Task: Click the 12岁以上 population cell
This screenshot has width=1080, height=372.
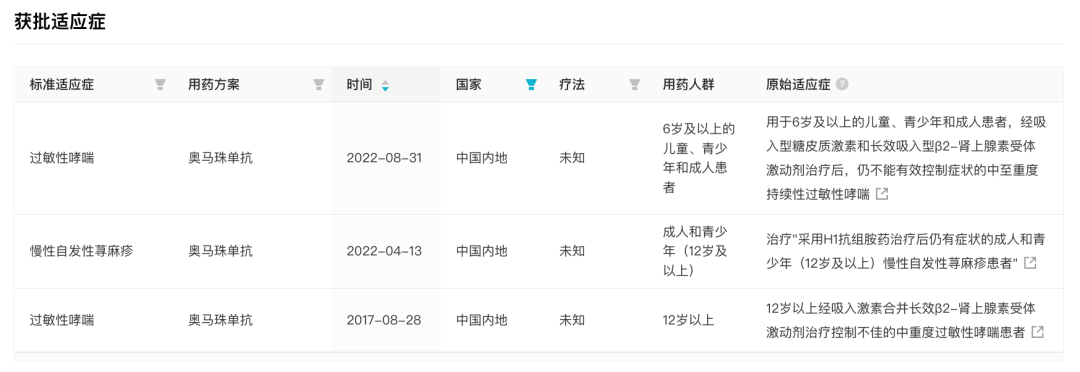Action: click(688, 320)
